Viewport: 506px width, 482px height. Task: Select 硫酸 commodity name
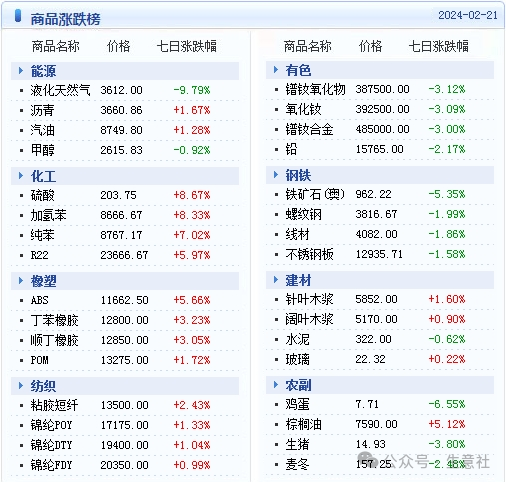point(42,195)
